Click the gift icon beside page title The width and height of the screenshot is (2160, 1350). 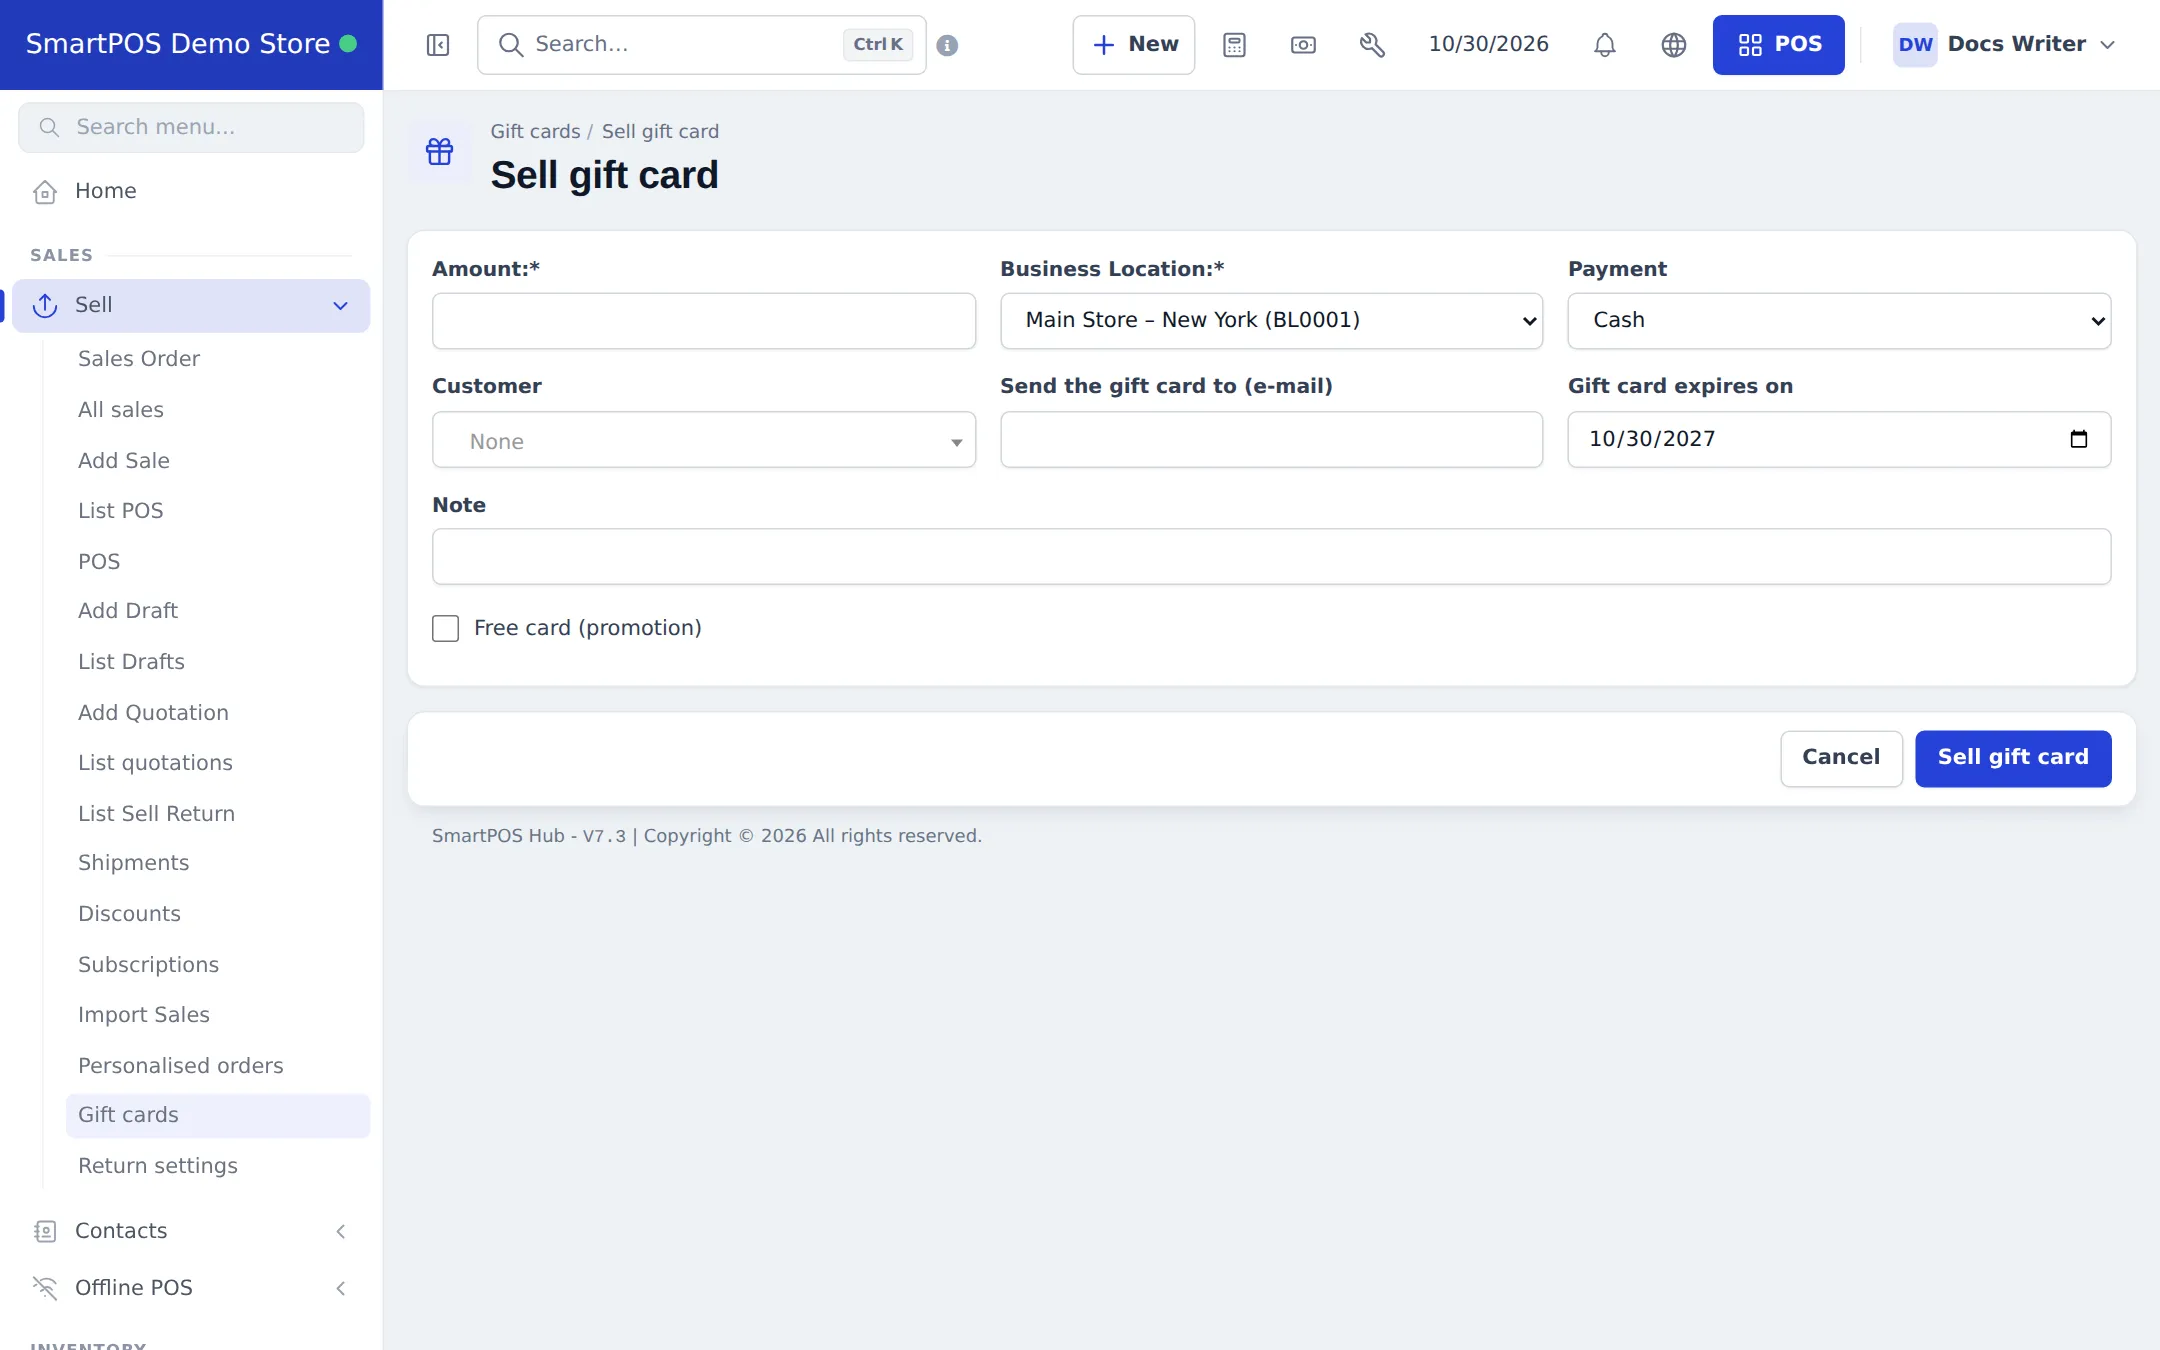(439, 151)
